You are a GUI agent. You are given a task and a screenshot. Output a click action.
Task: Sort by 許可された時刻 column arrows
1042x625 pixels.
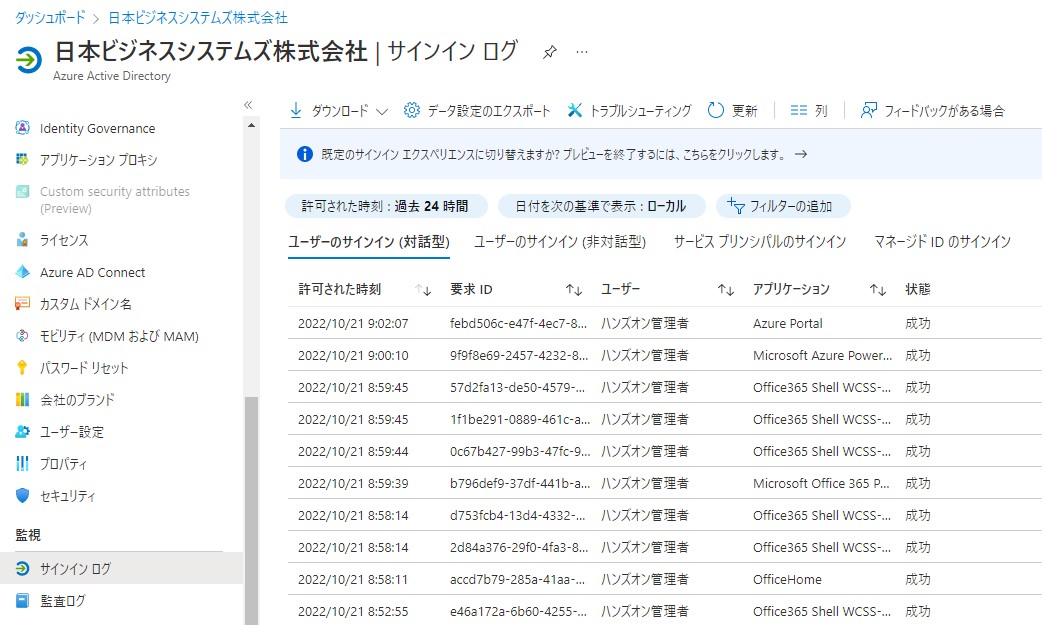coord(423,290)
